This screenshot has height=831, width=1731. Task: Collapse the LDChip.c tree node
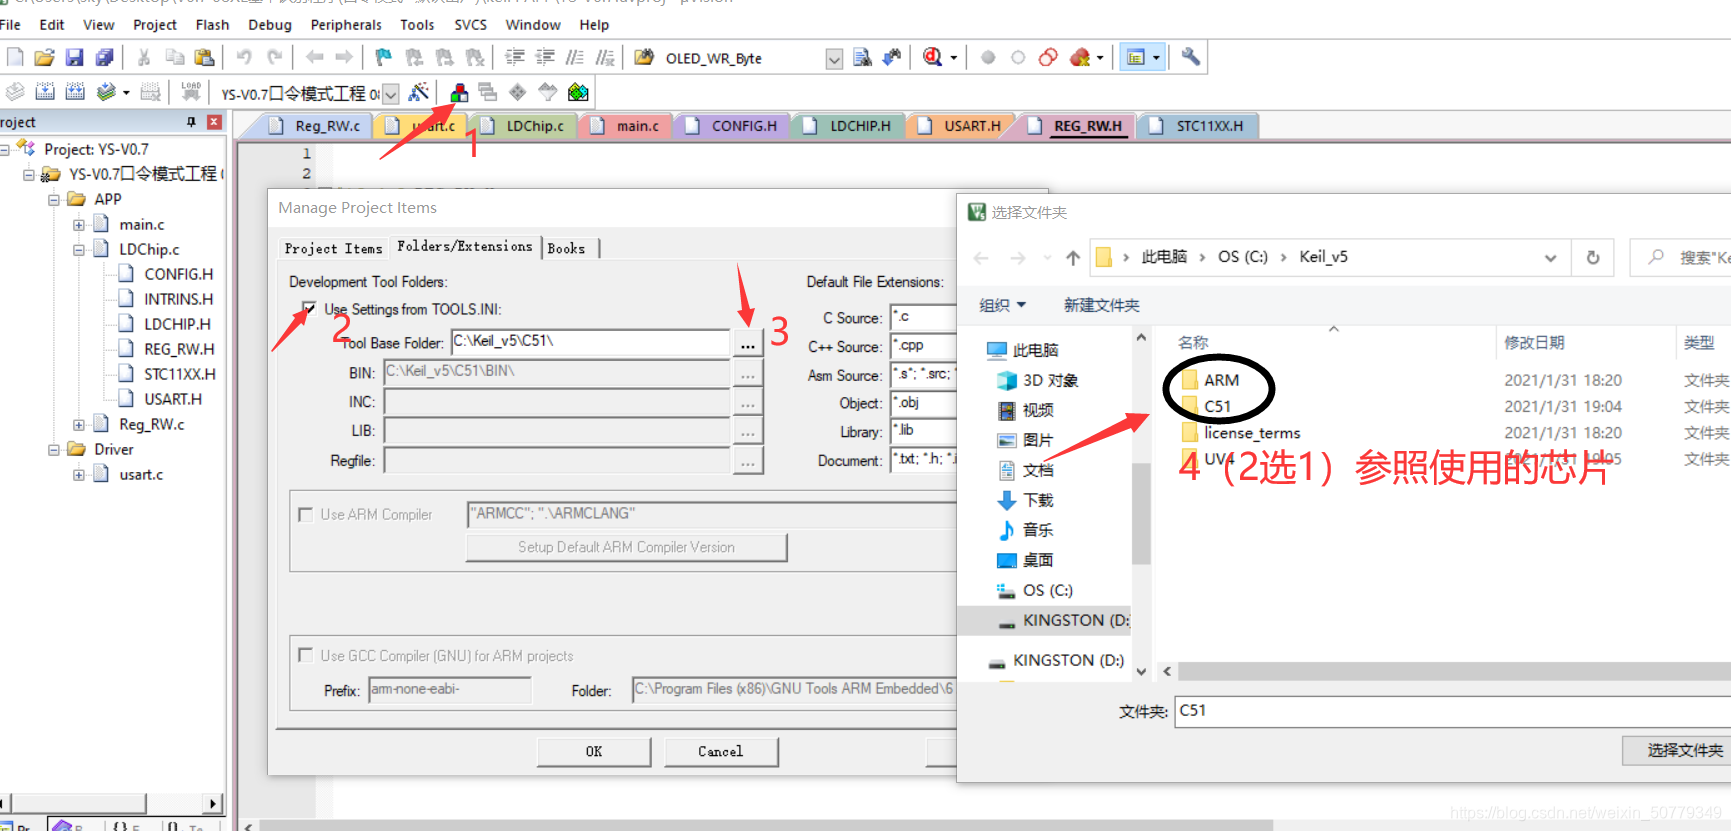pyautogui.click(x=79, y=249)
